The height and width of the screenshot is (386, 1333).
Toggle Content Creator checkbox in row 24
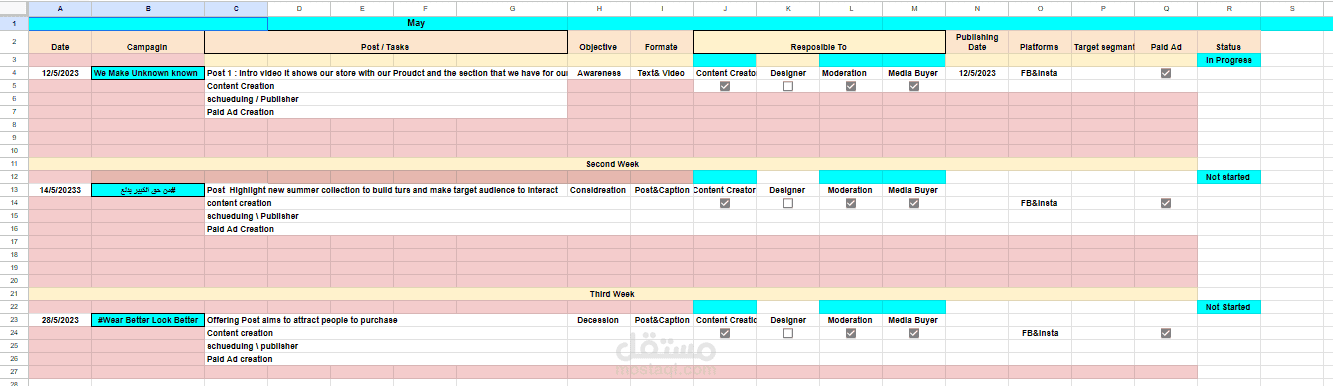point(725,333)
